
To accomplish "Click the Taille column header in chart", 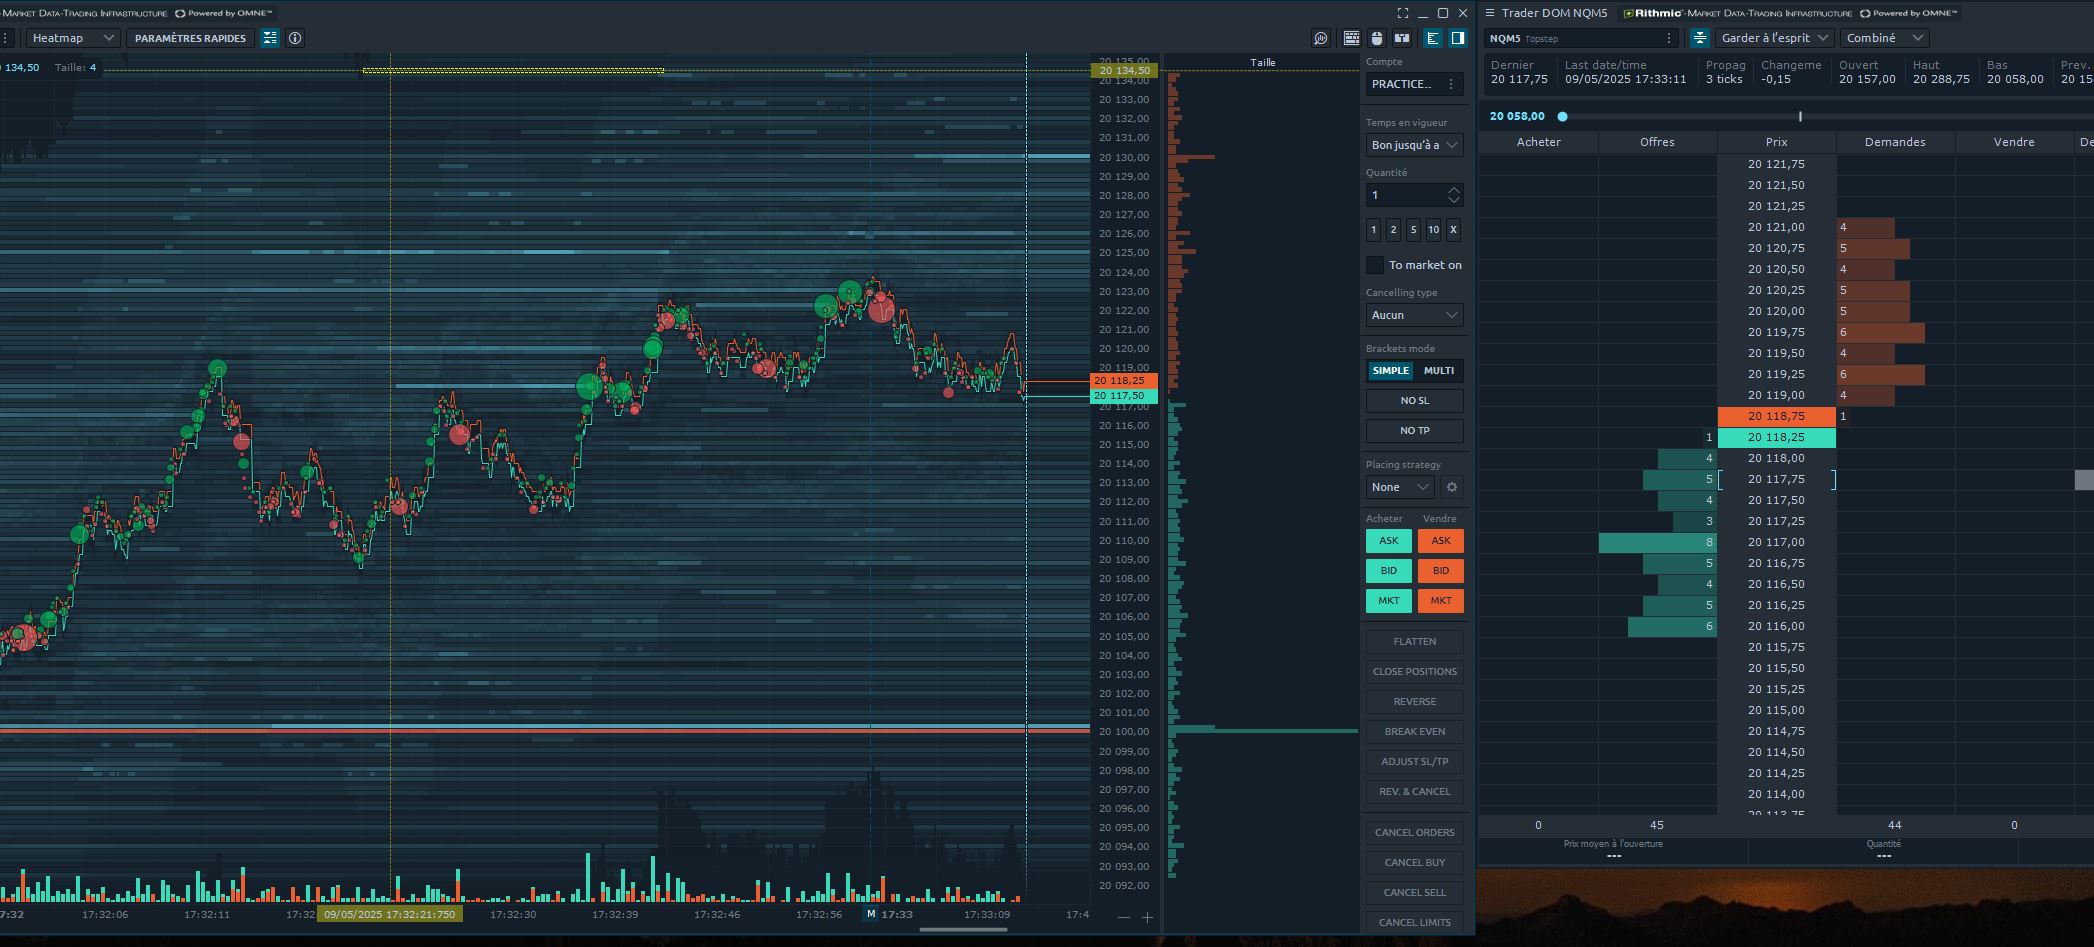I will (x=1262, y=62).
